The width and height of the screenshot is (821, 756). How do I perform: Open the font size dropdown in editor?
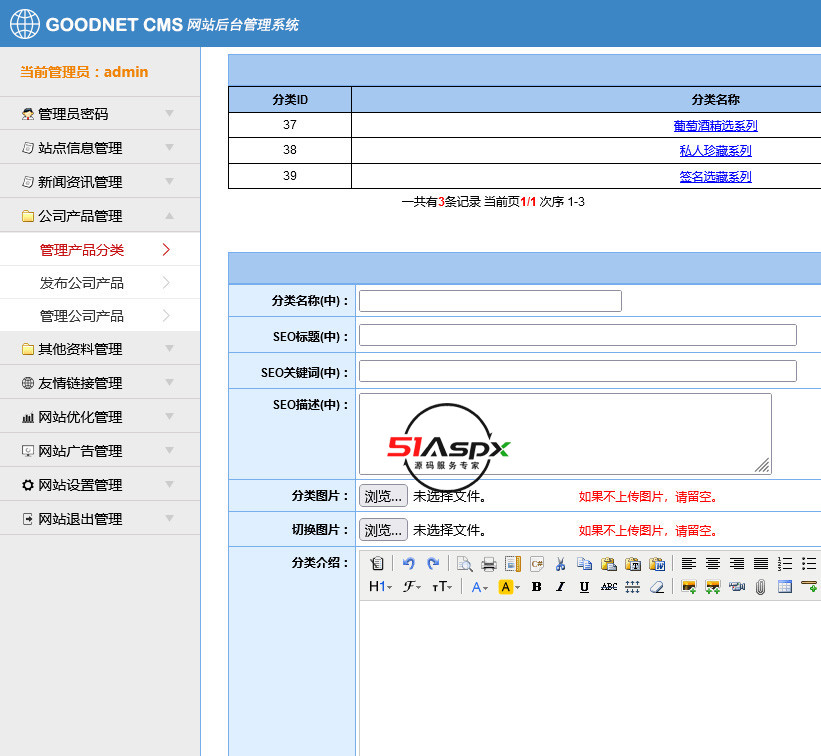tap(442, 587)
